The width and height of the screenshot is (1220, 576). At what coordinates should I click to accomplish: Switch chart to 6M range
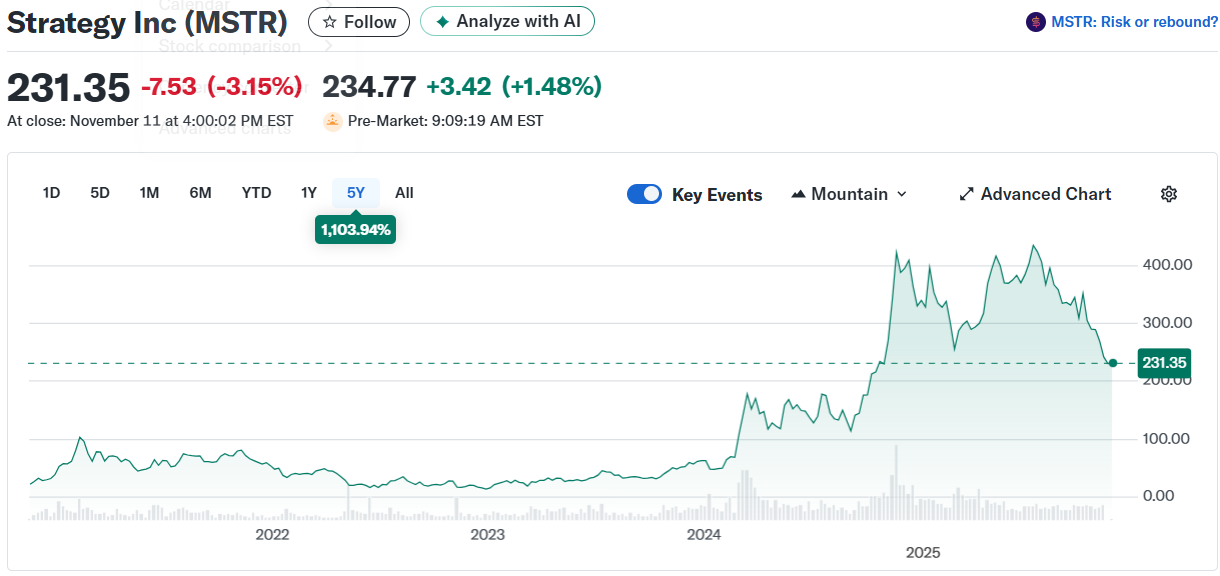[200, 193]
